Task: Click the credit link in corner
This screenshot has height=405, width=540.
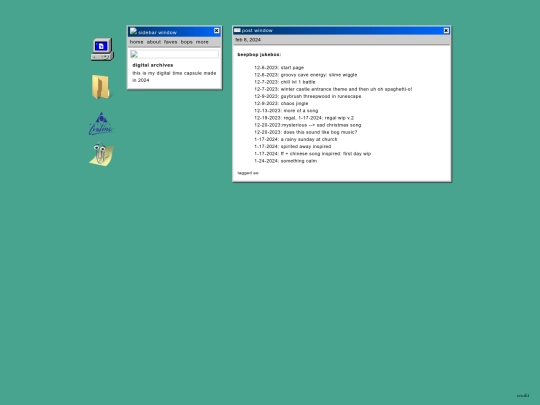Action: click(523, 395)
